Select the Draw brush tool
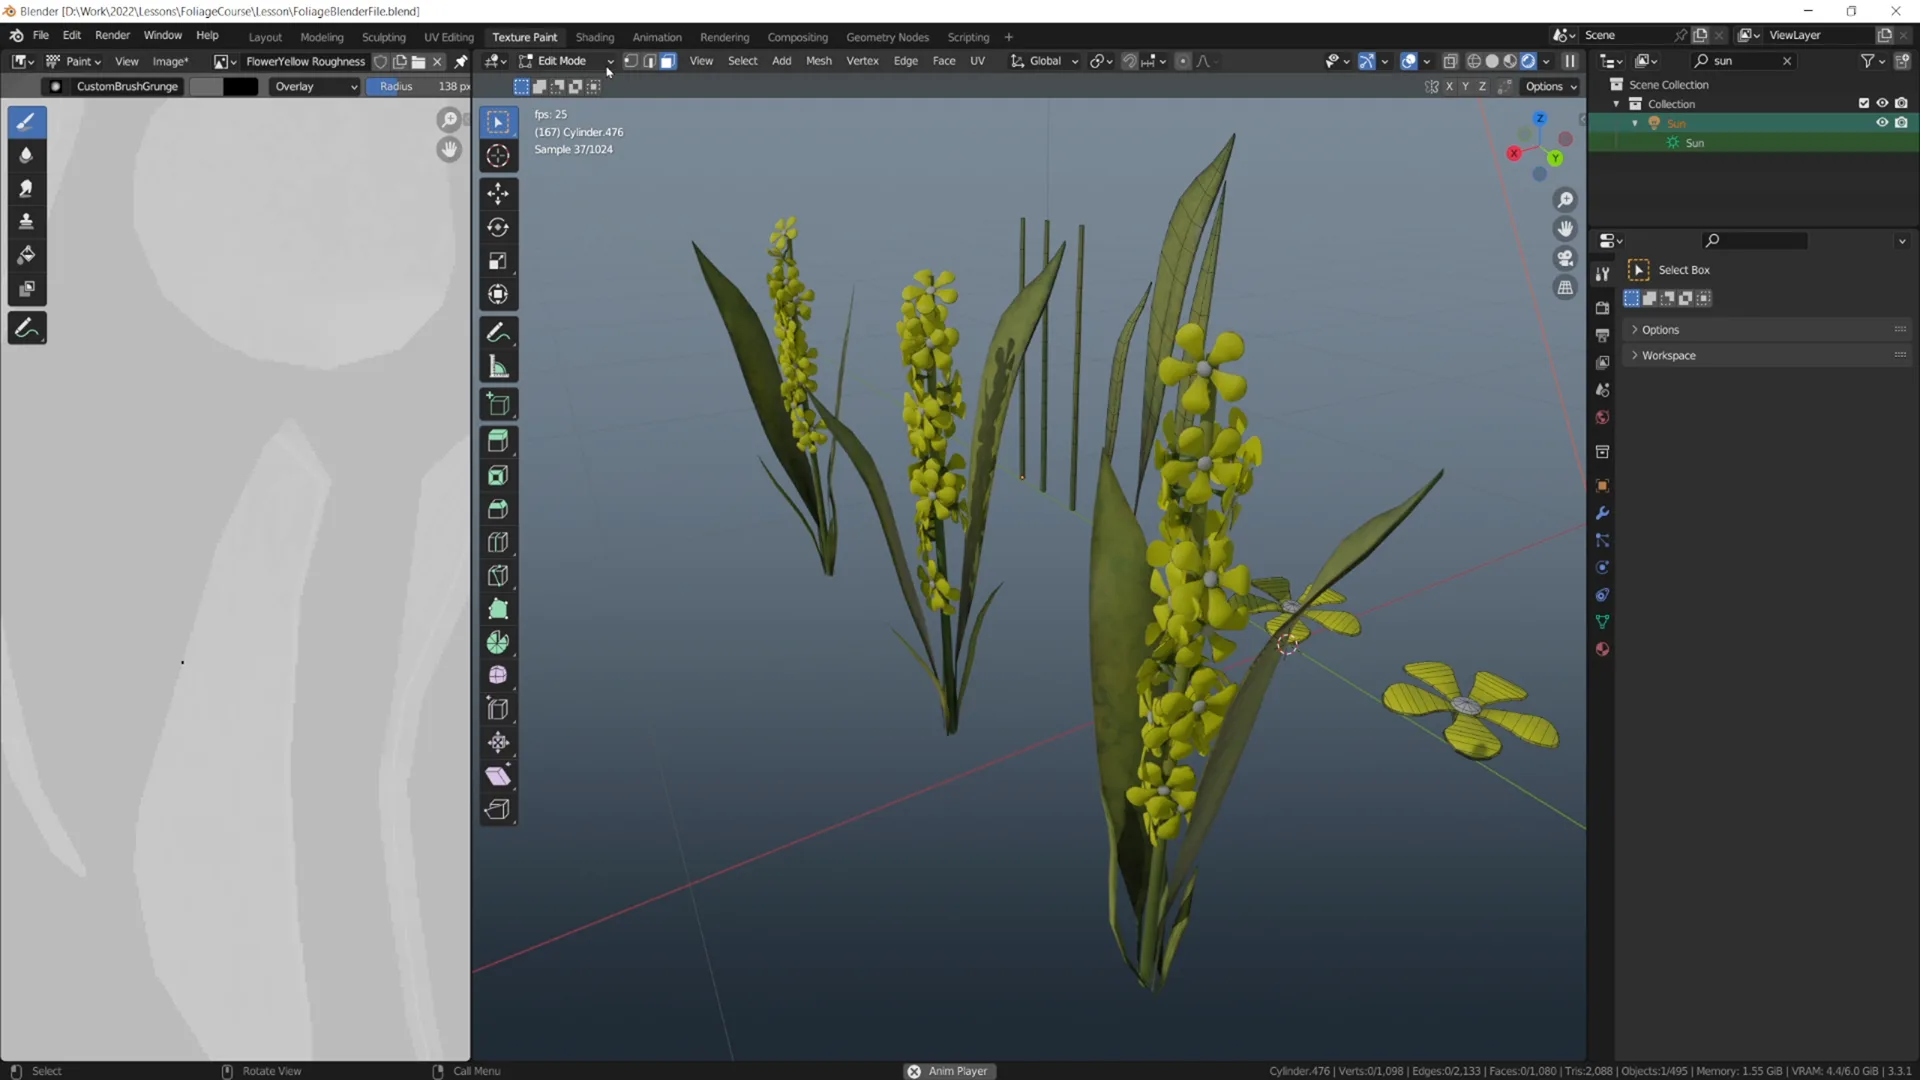This screenshot has width=1920, height=1080. (x=26, y=122)
